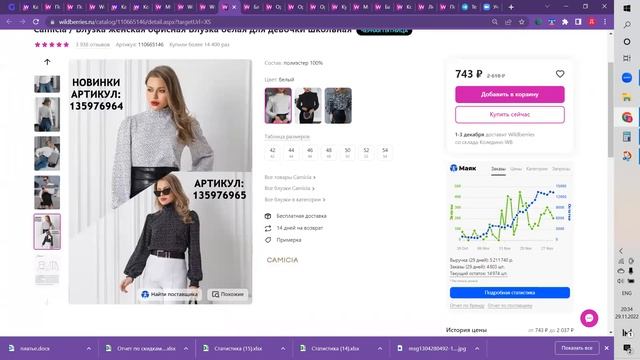Viewport: 640px width, 360px height.
Task: Open the browser side panel icon
Action: pos(578,22)
